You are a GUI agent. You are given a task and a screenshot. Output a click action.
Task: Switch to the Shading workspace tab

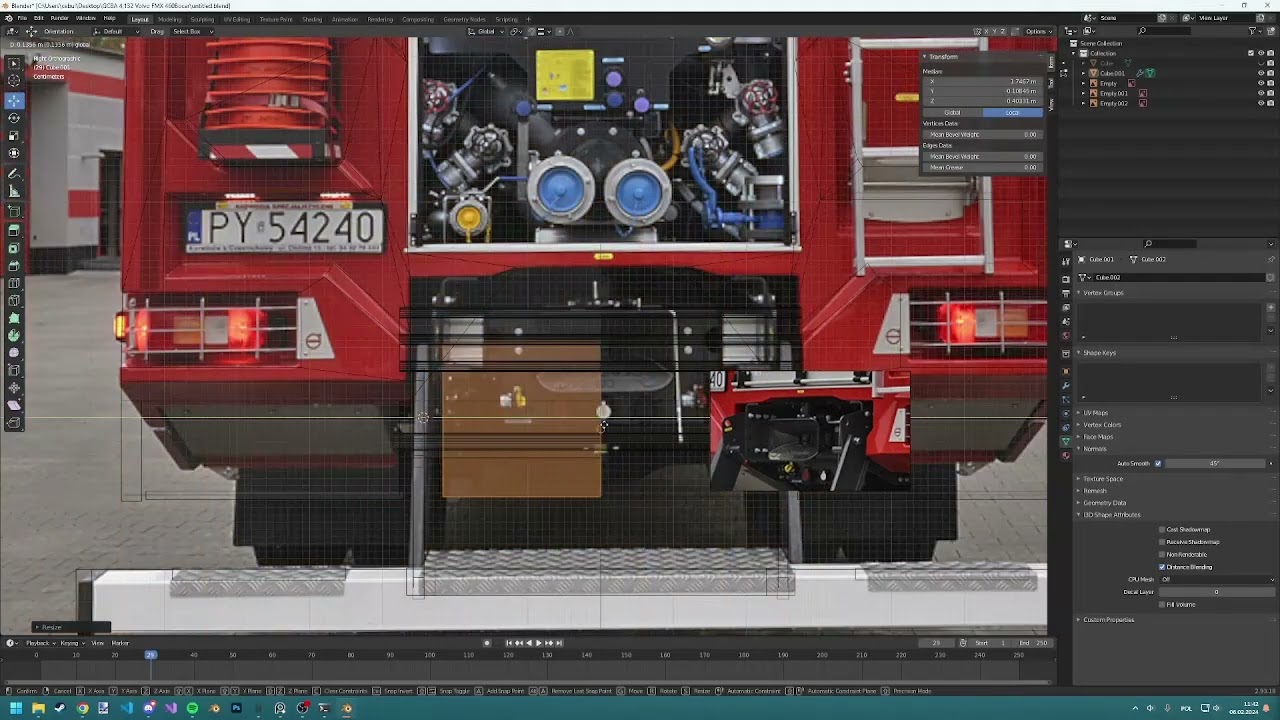tap(312, 19)
